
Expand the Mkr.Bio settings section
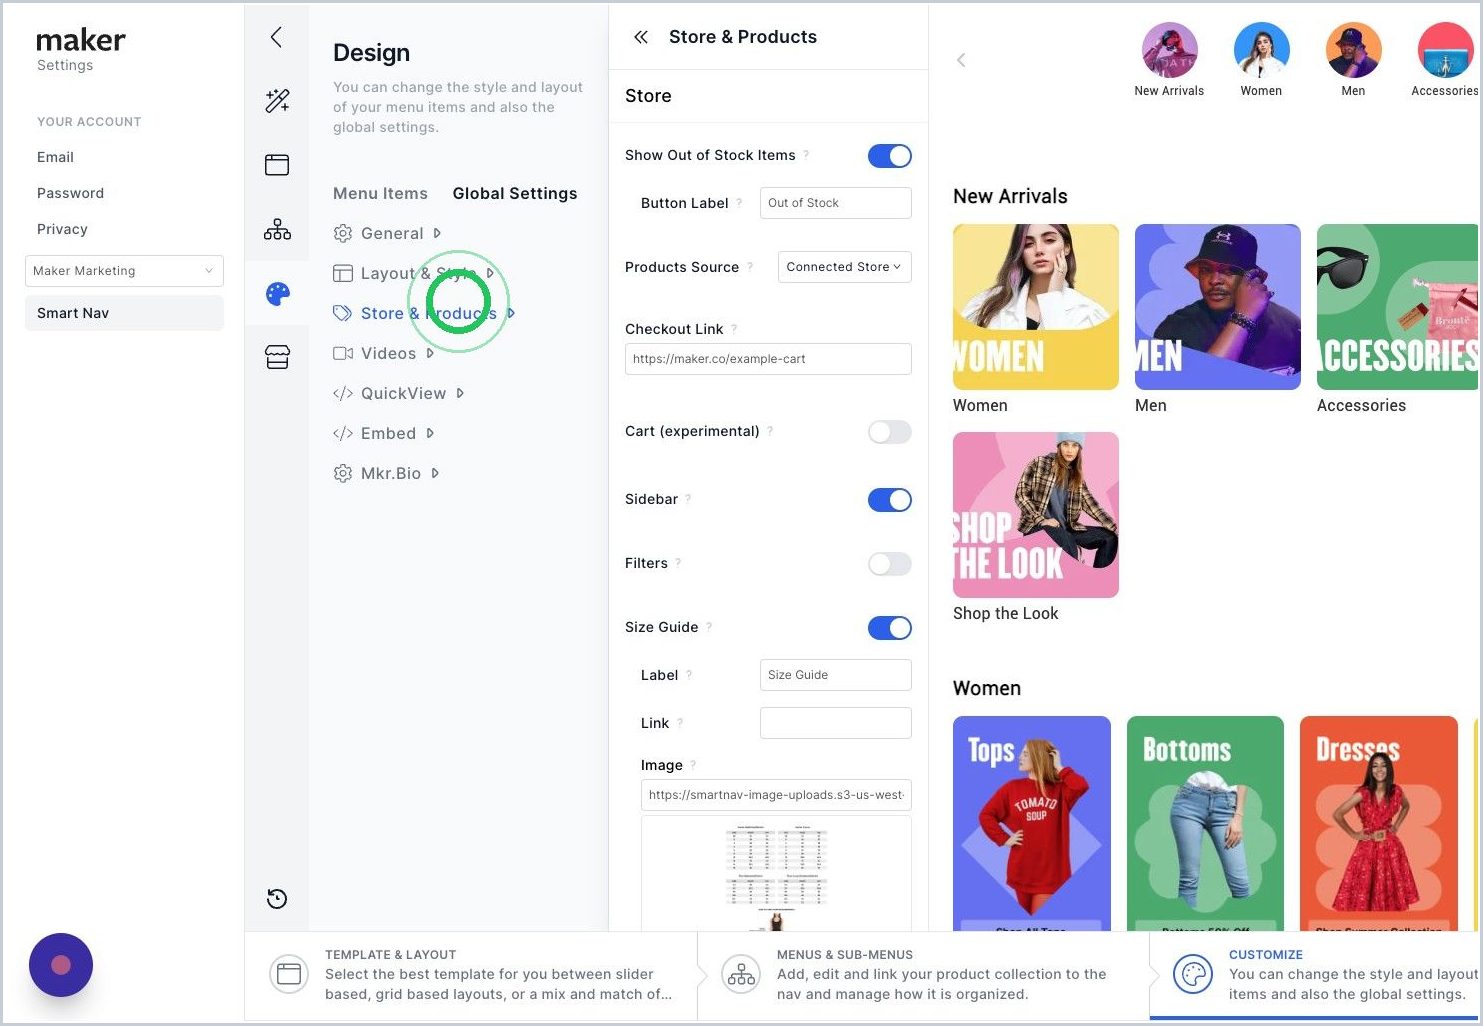tap(386, 473)
